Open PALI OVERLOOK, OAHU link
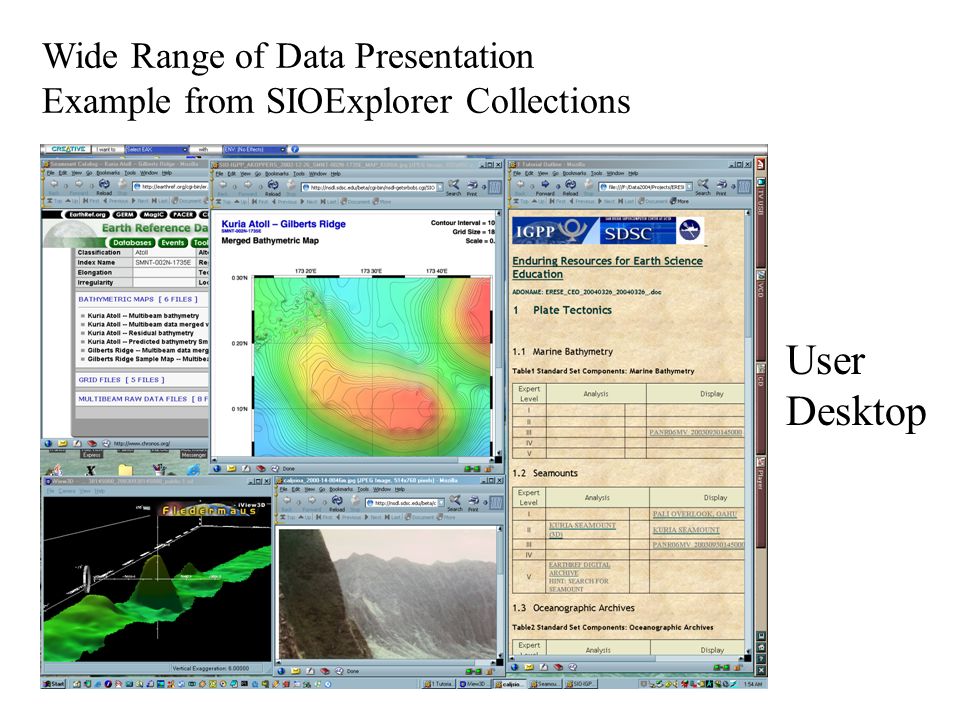Image resolution: width=960 pixels, height=720 pixels. tap(694, 514)
